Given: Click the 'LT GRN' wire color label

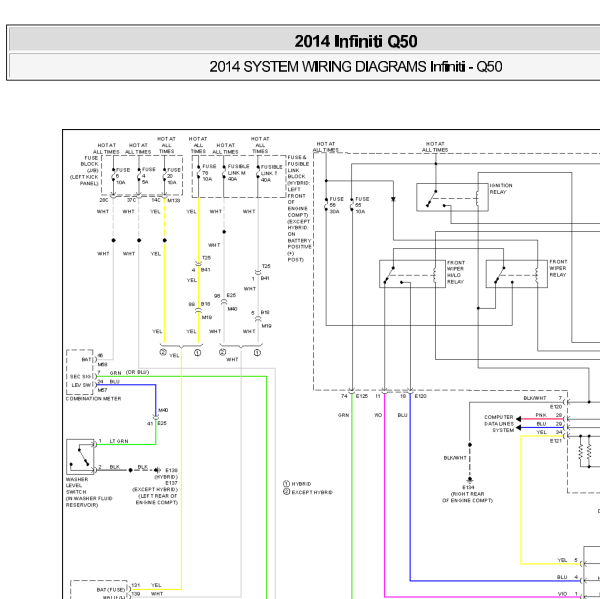Looking at the screenshot, I should [119, 441].
